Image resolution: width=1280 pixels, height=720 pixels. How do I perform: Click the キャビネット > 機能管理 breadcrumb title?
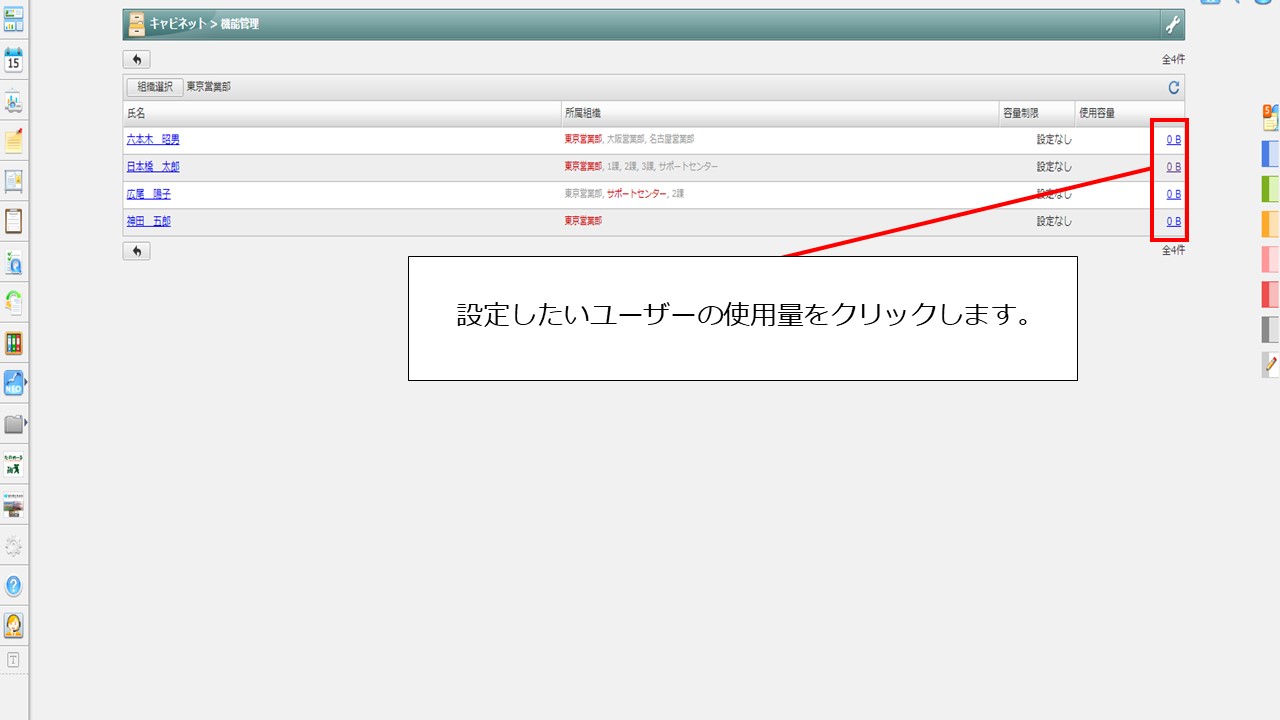pos(204,24)
